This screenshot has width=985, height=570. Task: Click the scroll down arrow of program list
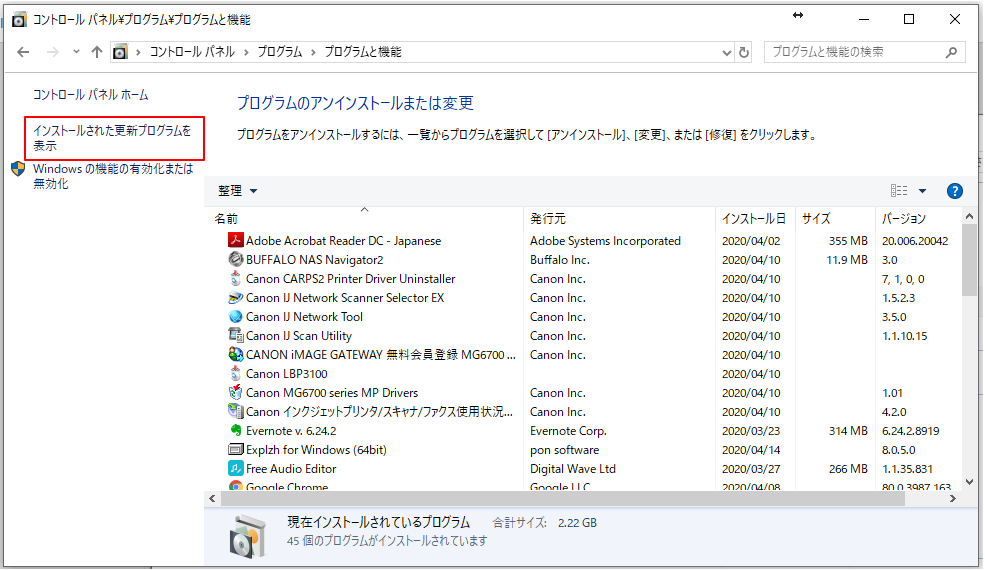click(969, 483)
